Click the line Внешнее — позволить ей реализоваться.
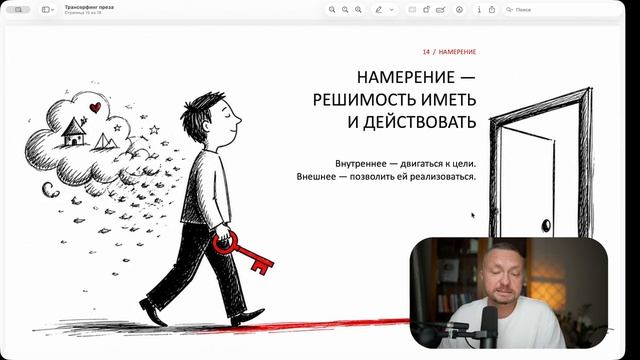 pyautogui.click(x=386, y=177)
